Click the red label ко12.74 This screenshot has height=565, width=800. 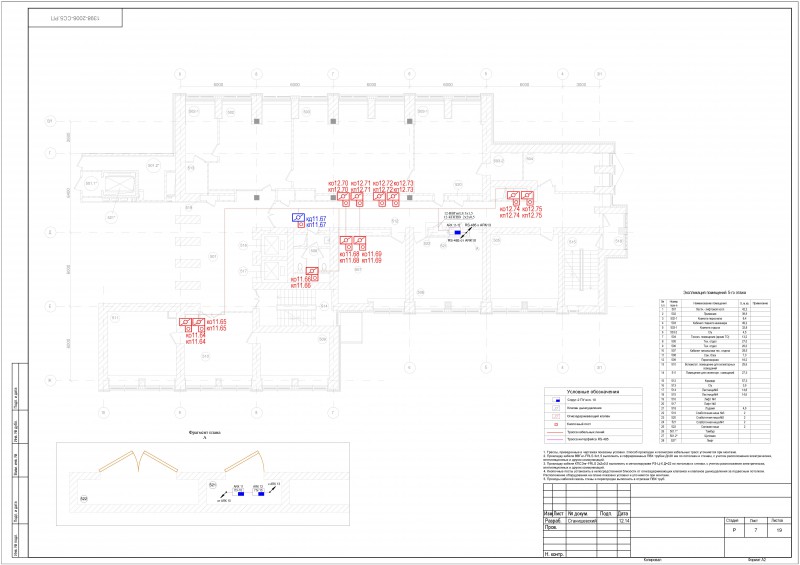pos(510,209)
